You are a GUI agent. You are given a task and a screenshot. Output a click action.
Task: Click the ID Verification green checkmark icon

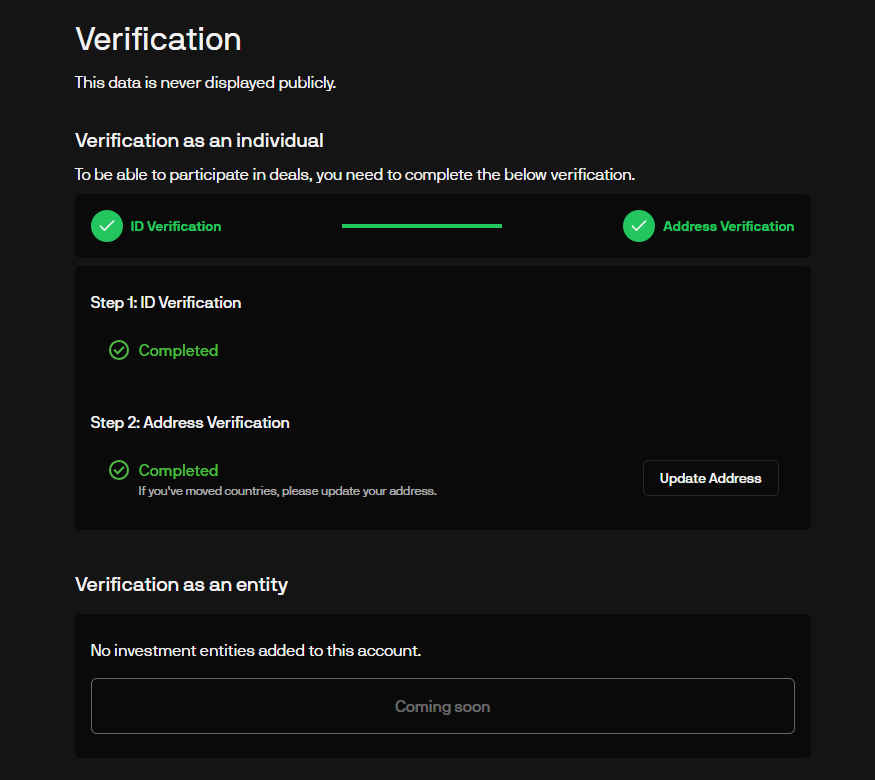[107, 226]
